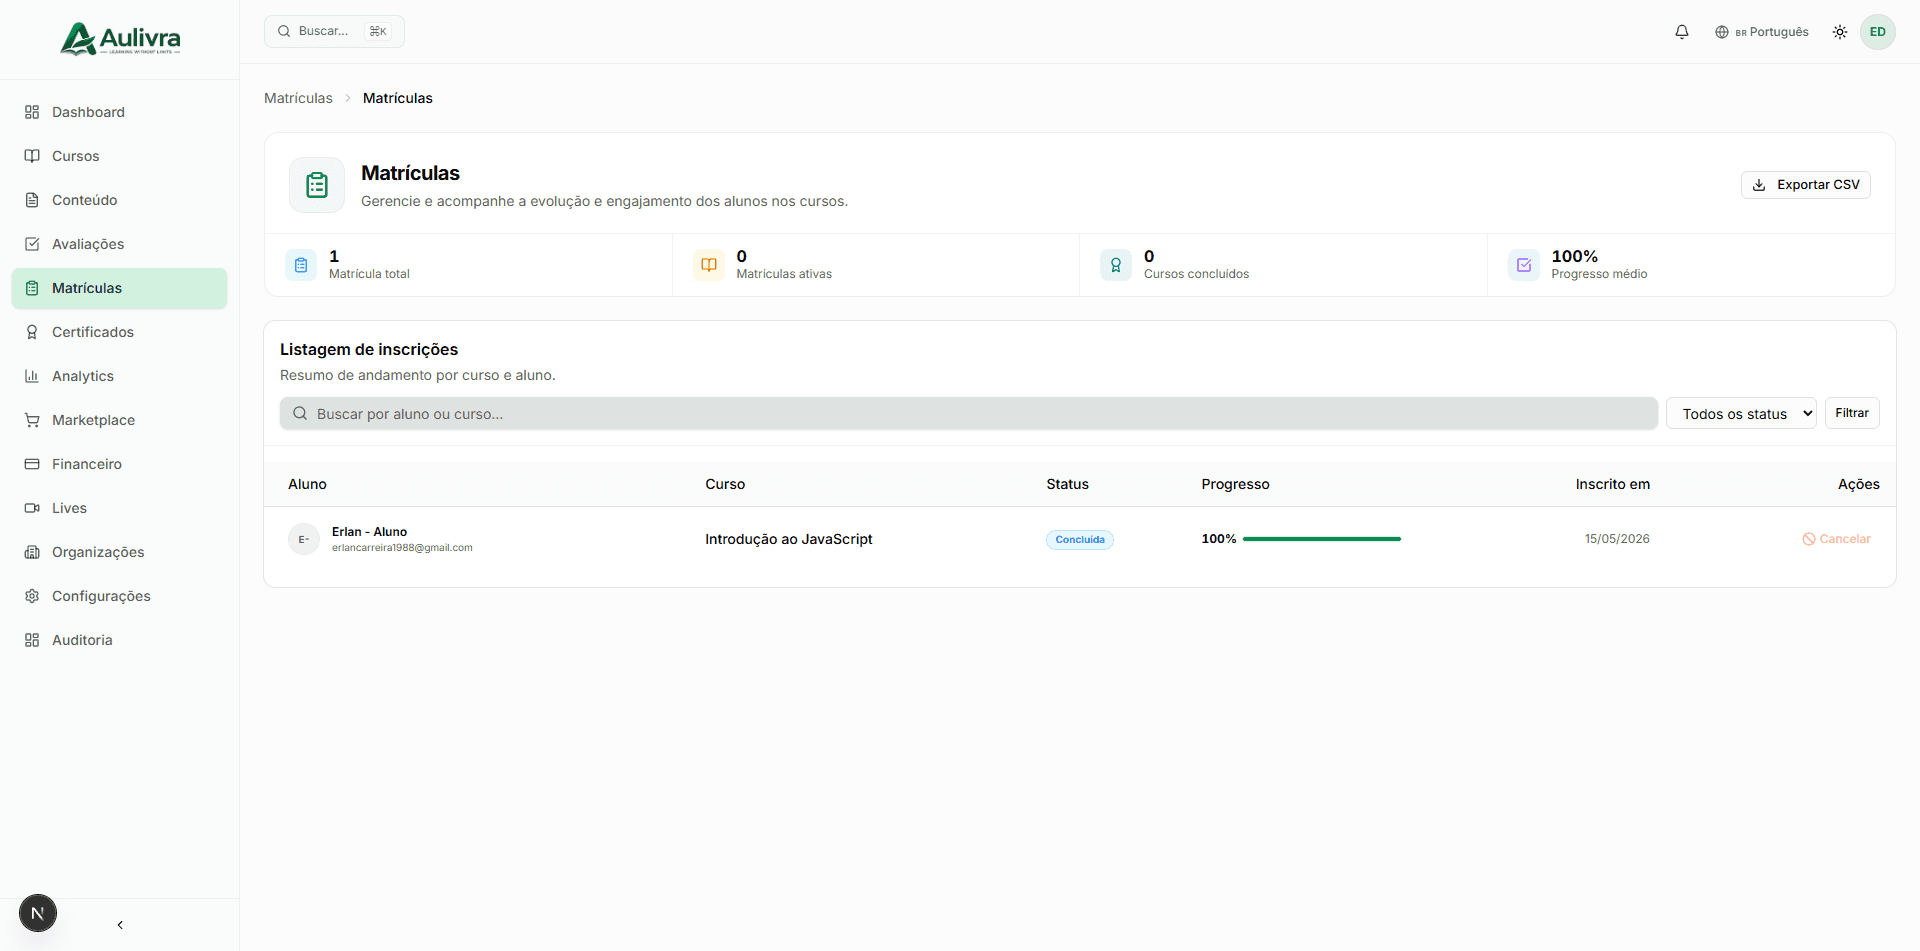The width and height of the screenshot is (1920, 951).
Task: Click the Progresso column header
Action: 1235,484
